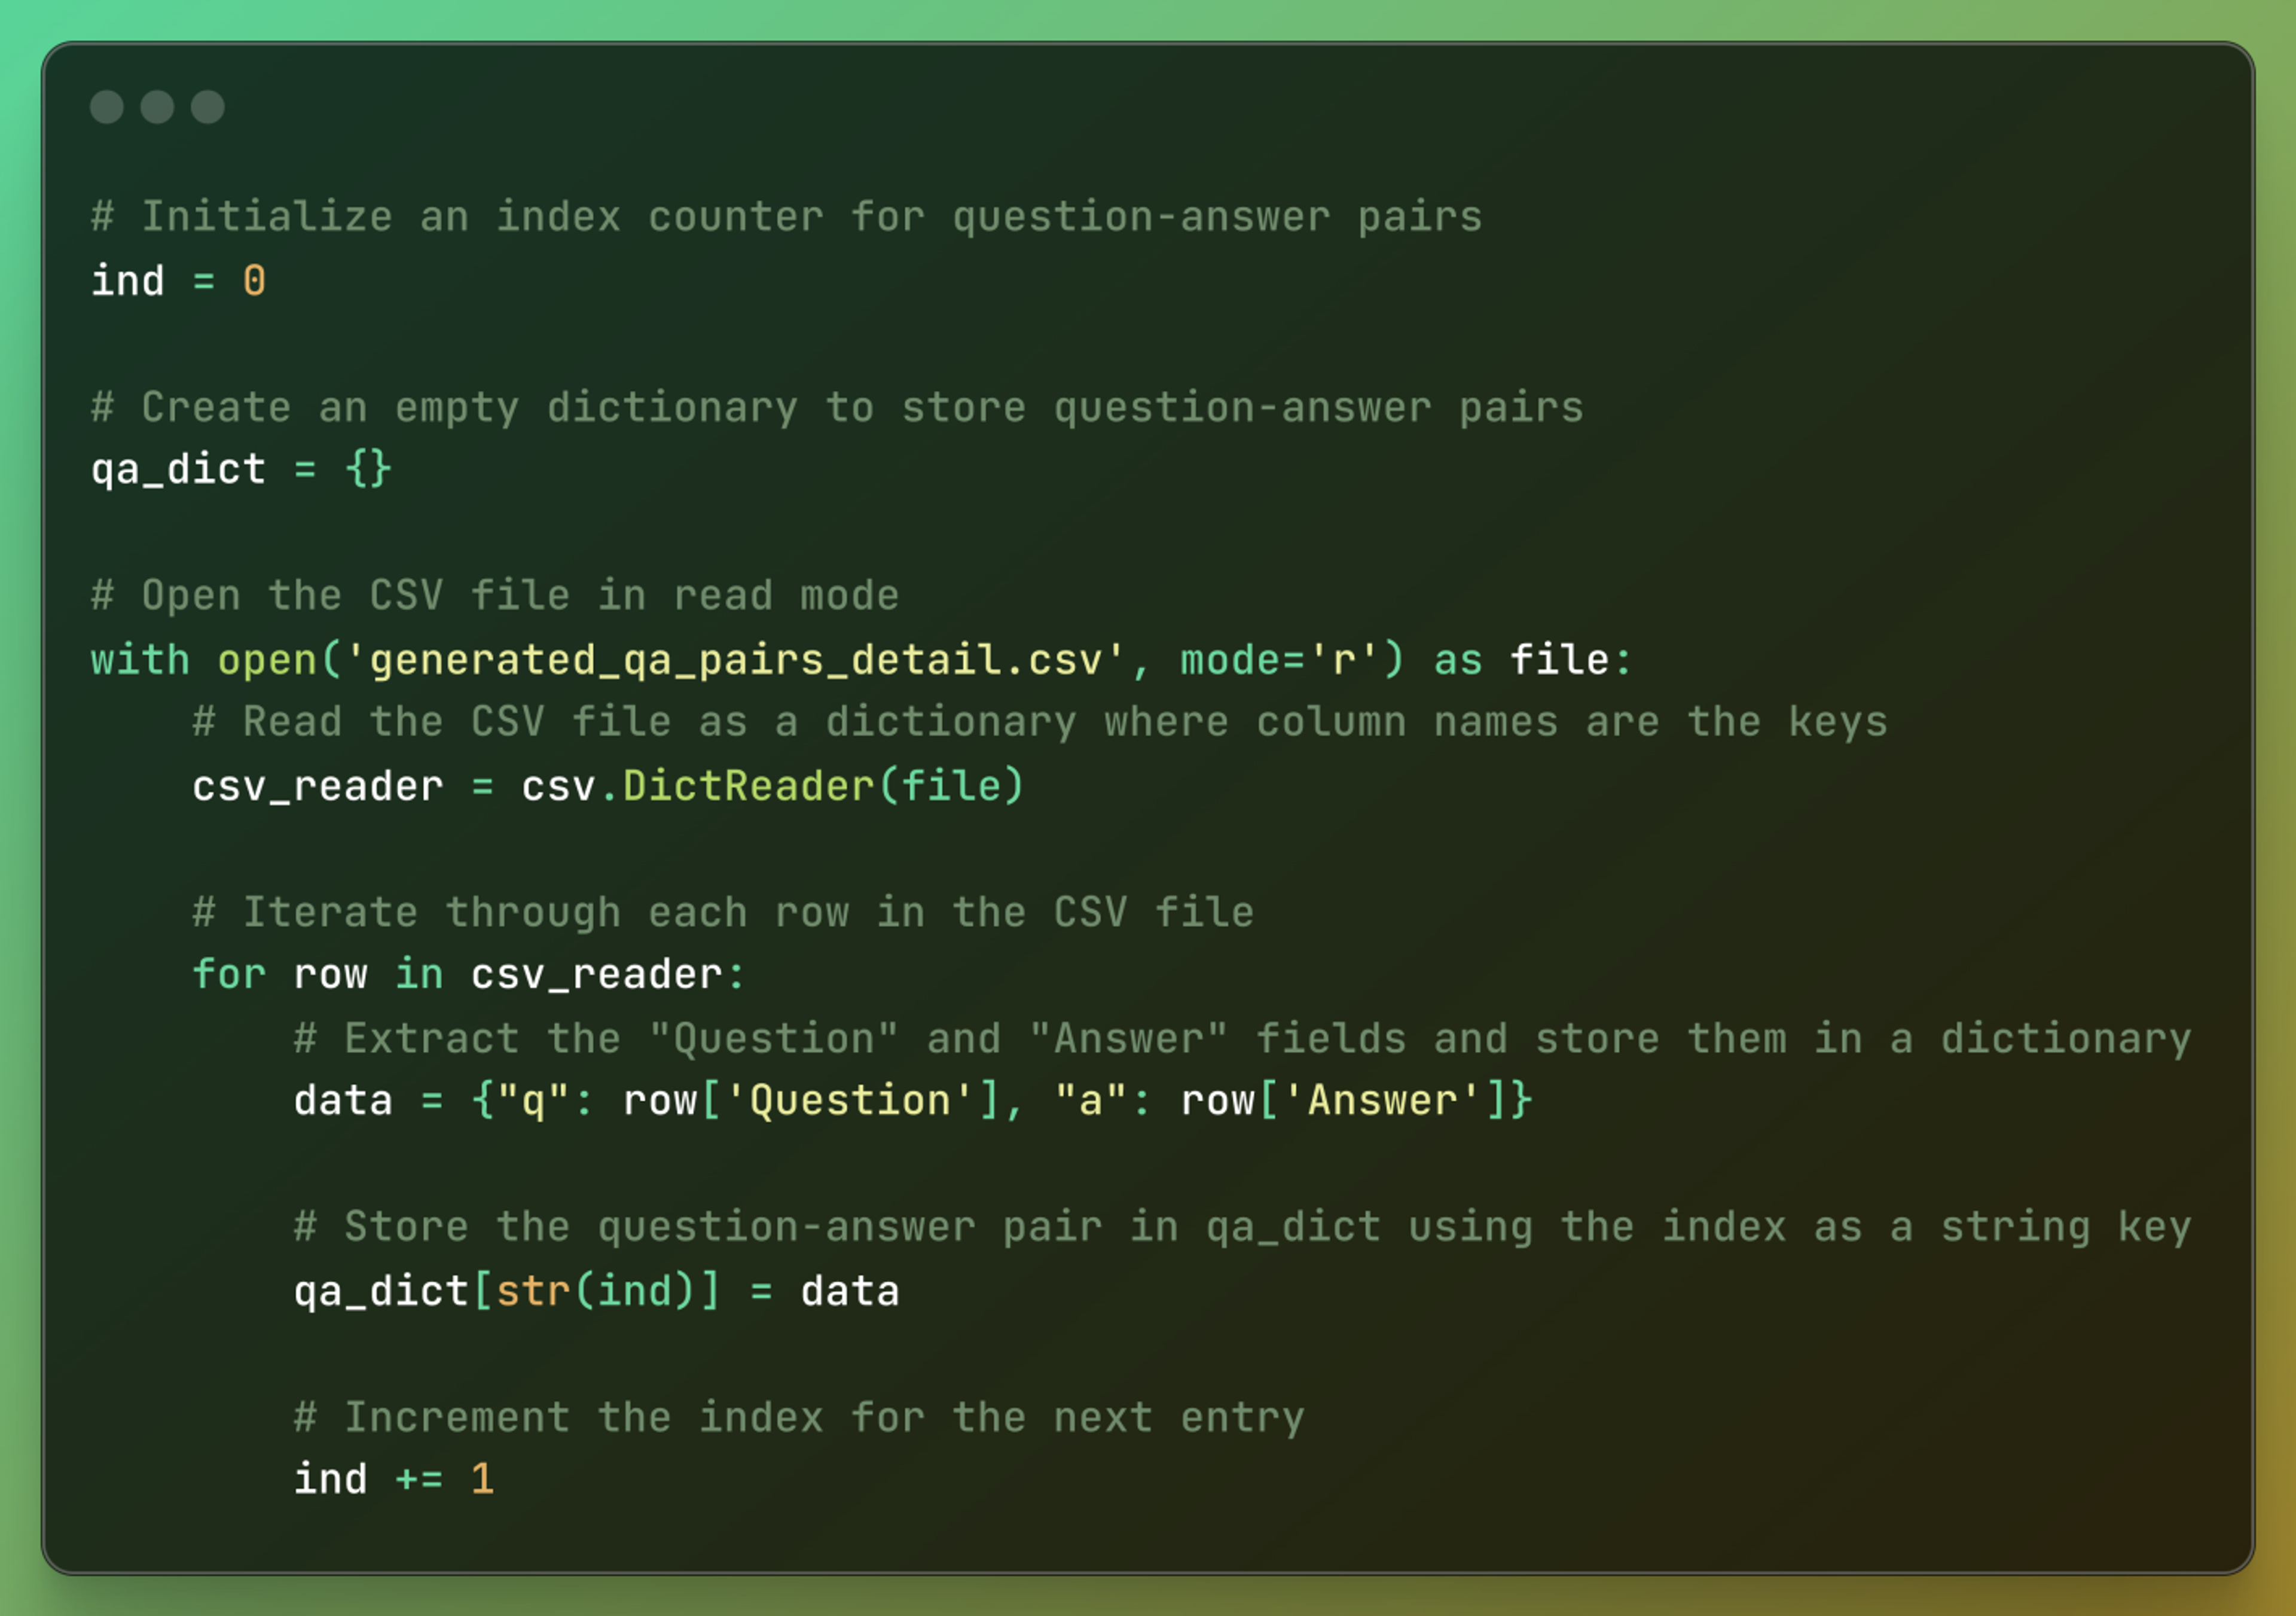This screenshot has height=1616, width=2296.
Task: Click the comment about incrementing the index
Action: (x=799, y=1417)
